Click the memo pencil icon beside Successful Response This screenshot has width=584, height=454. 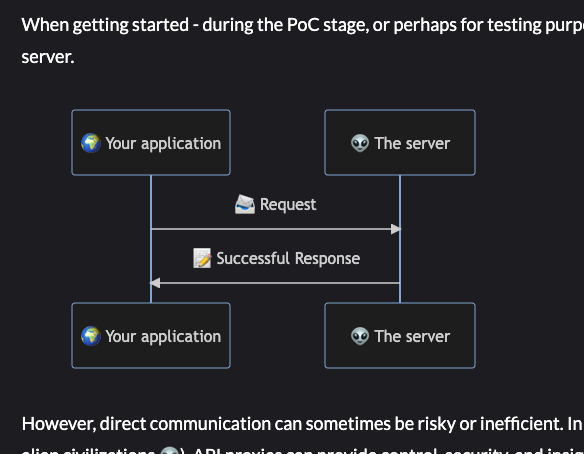coord(202,258)
